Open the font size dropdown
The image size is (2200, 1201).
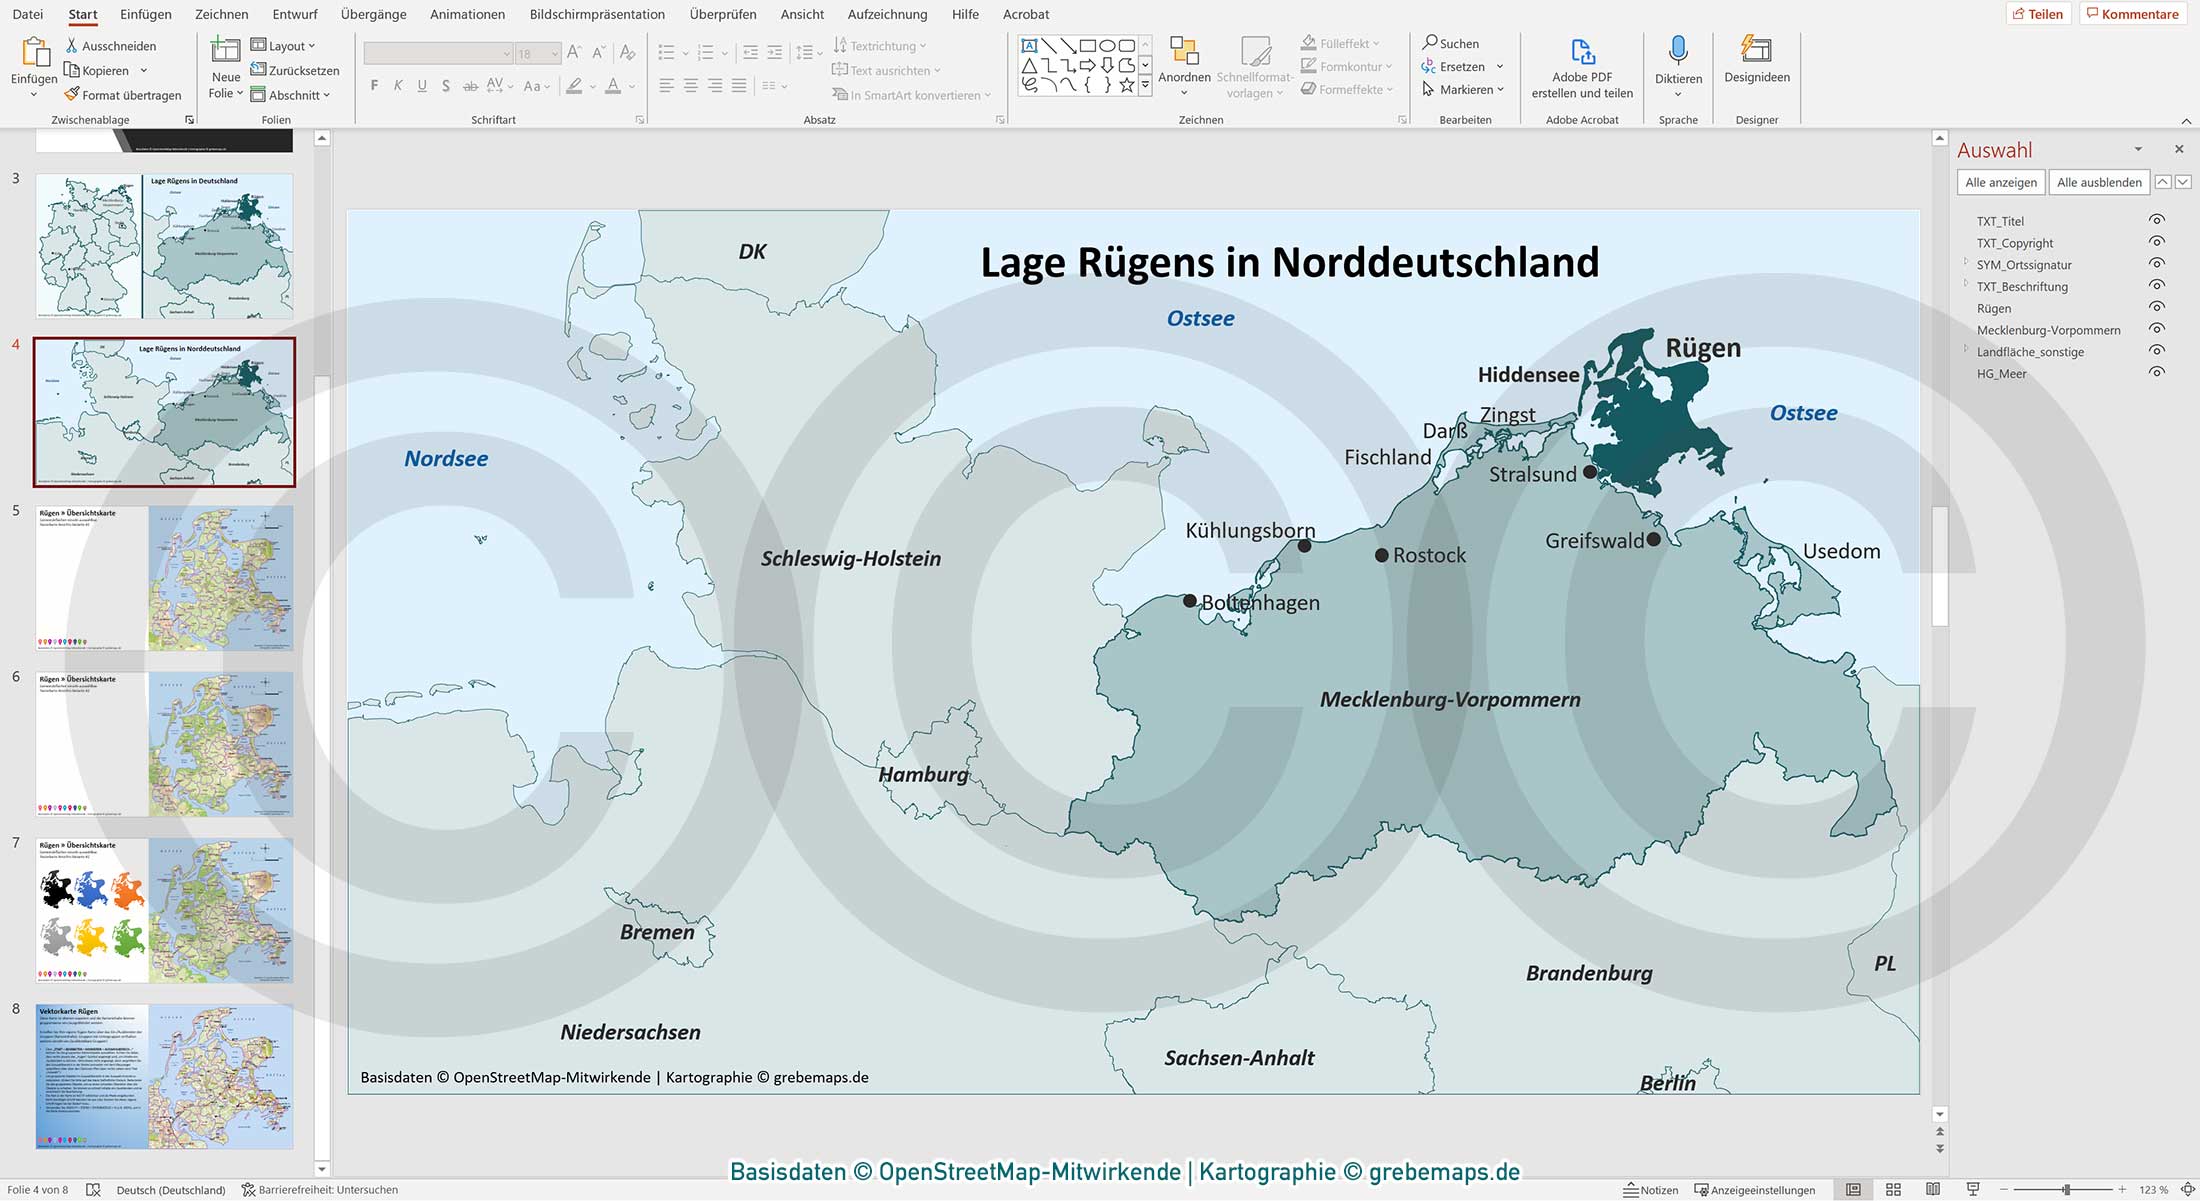pyautogui.click(x=556, y=53)
